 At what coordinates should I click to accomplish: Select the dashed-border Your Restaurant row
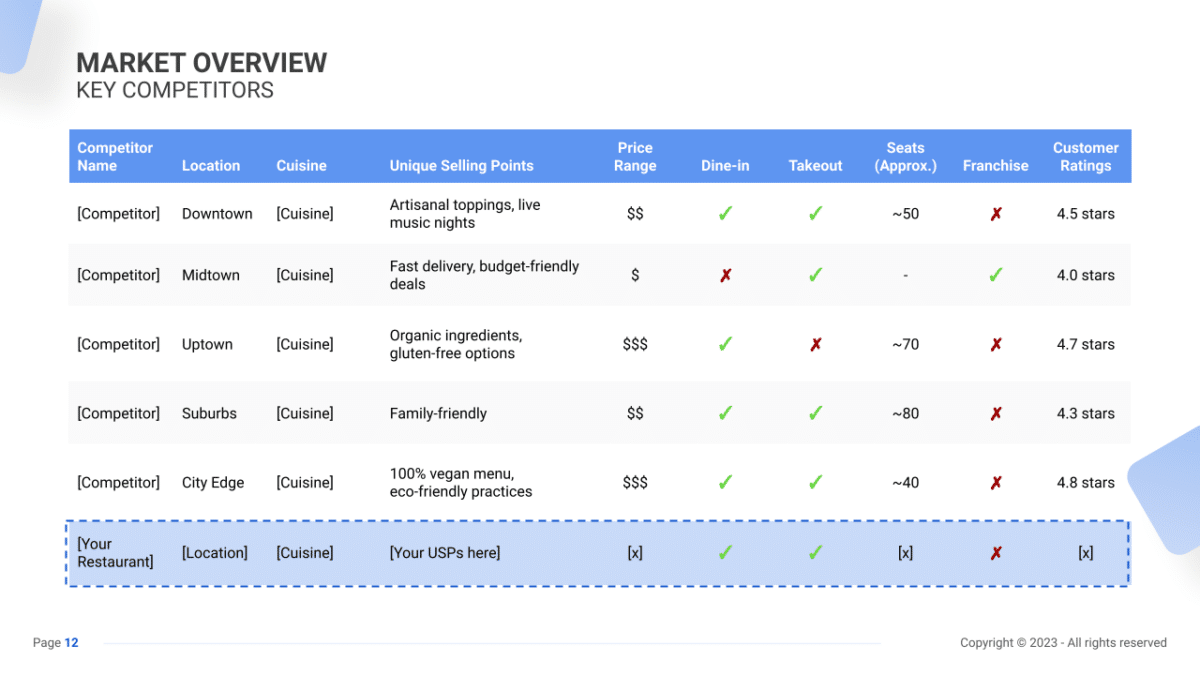598,552
